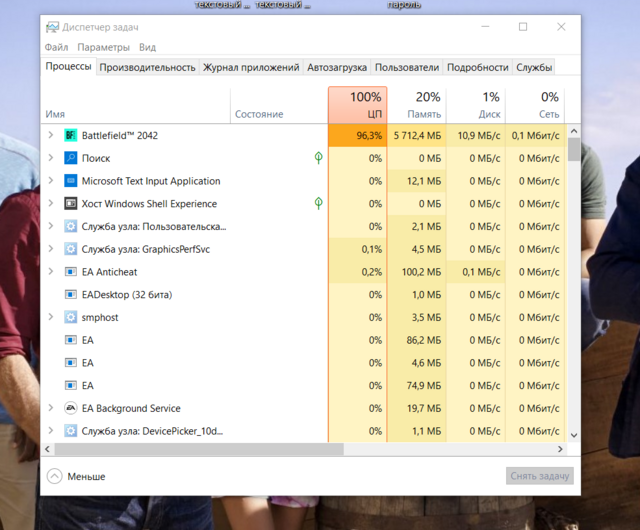Expand the Battlefield 2042 process group

[x=51, y=135]
